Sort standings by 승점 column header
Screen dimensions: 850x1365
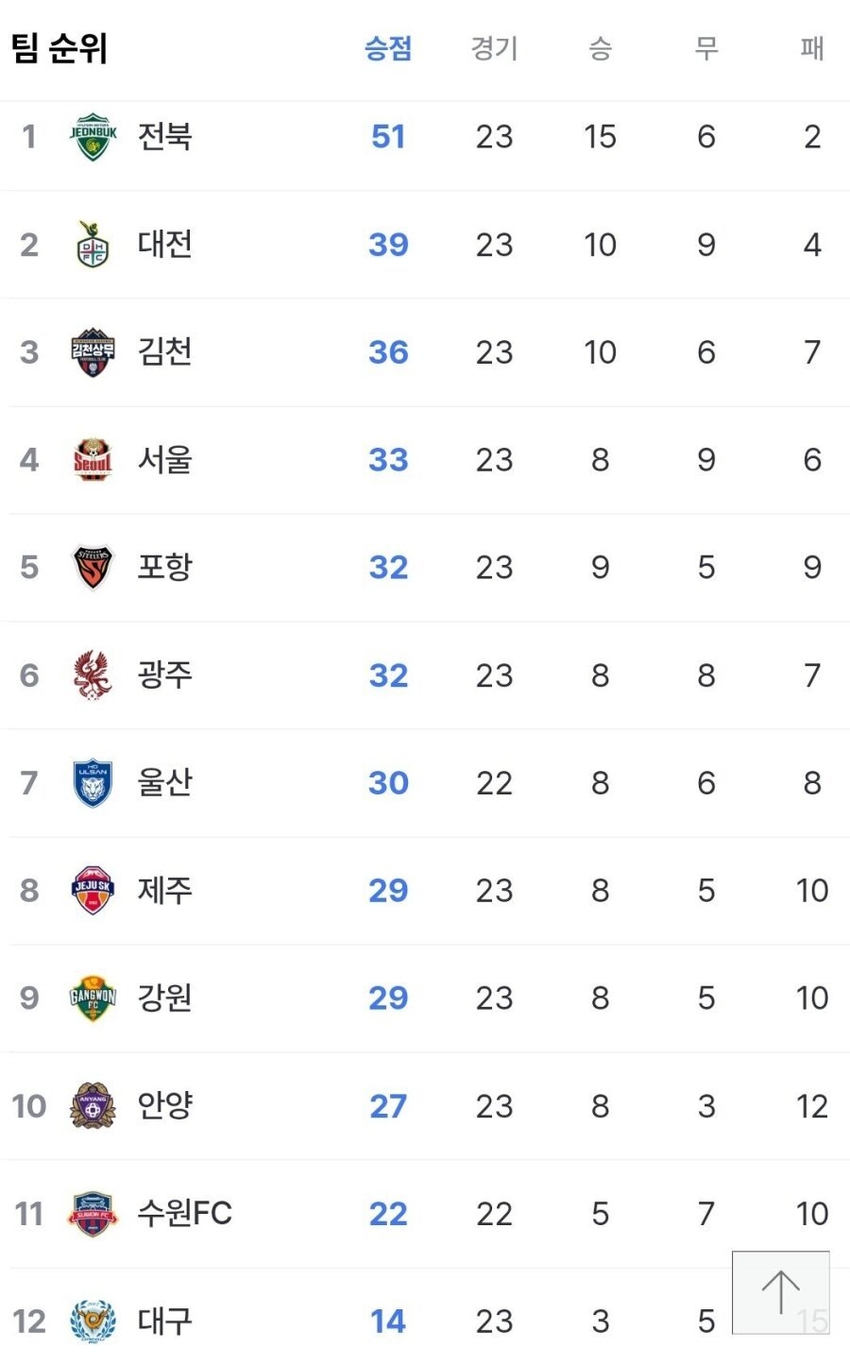pyautogui.click(x=388, y=48)
